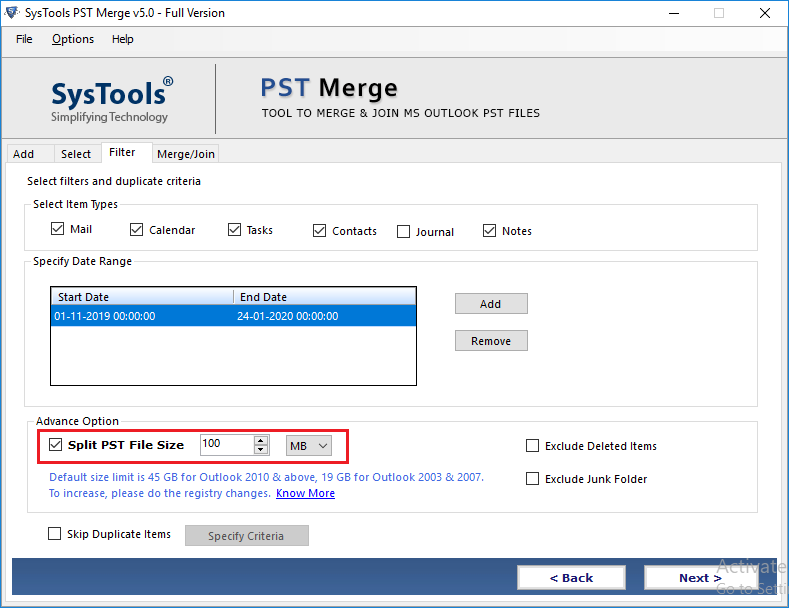789x608 pixels.
Task: Increase split size with up arrow
Action: point(261,440)
